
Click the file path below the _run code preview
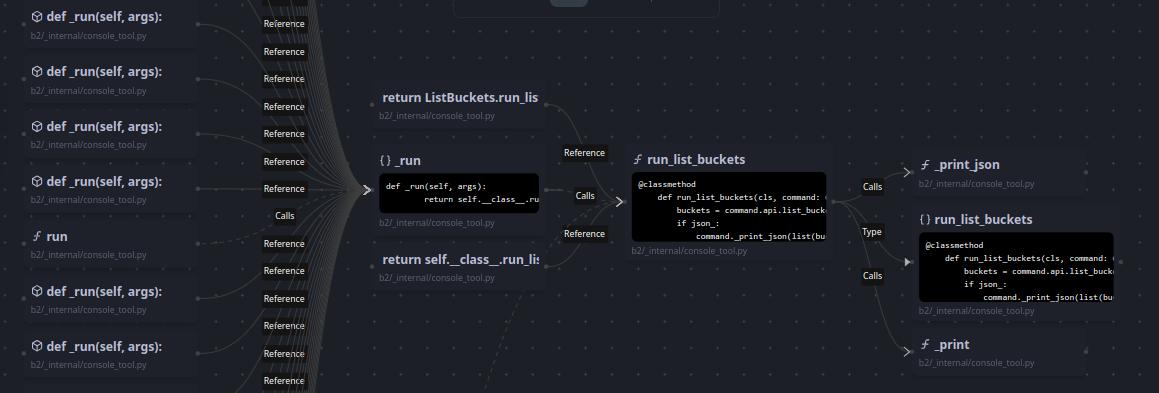[437, 222]
